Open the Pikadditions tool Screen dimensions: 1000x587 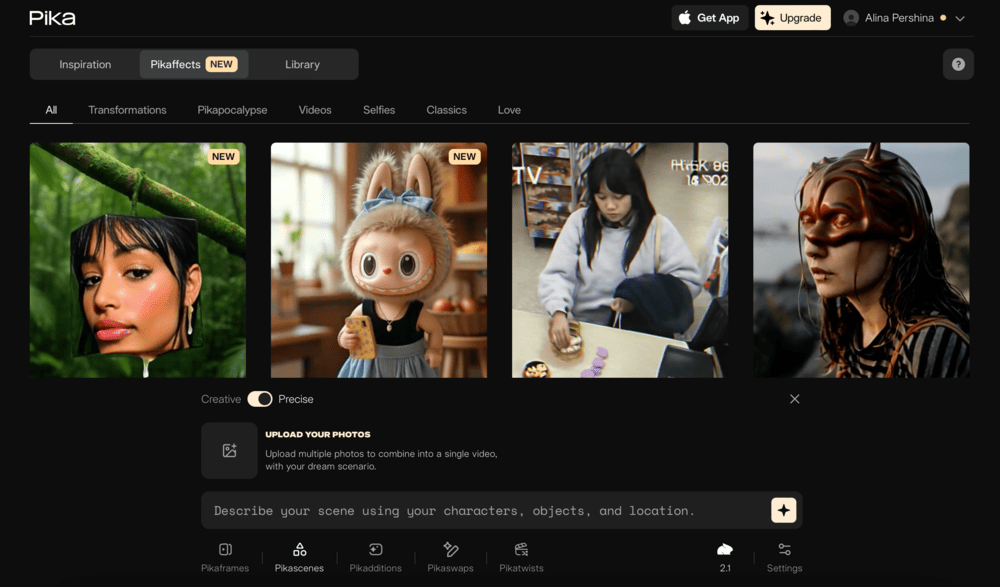[x=375, y=556]
